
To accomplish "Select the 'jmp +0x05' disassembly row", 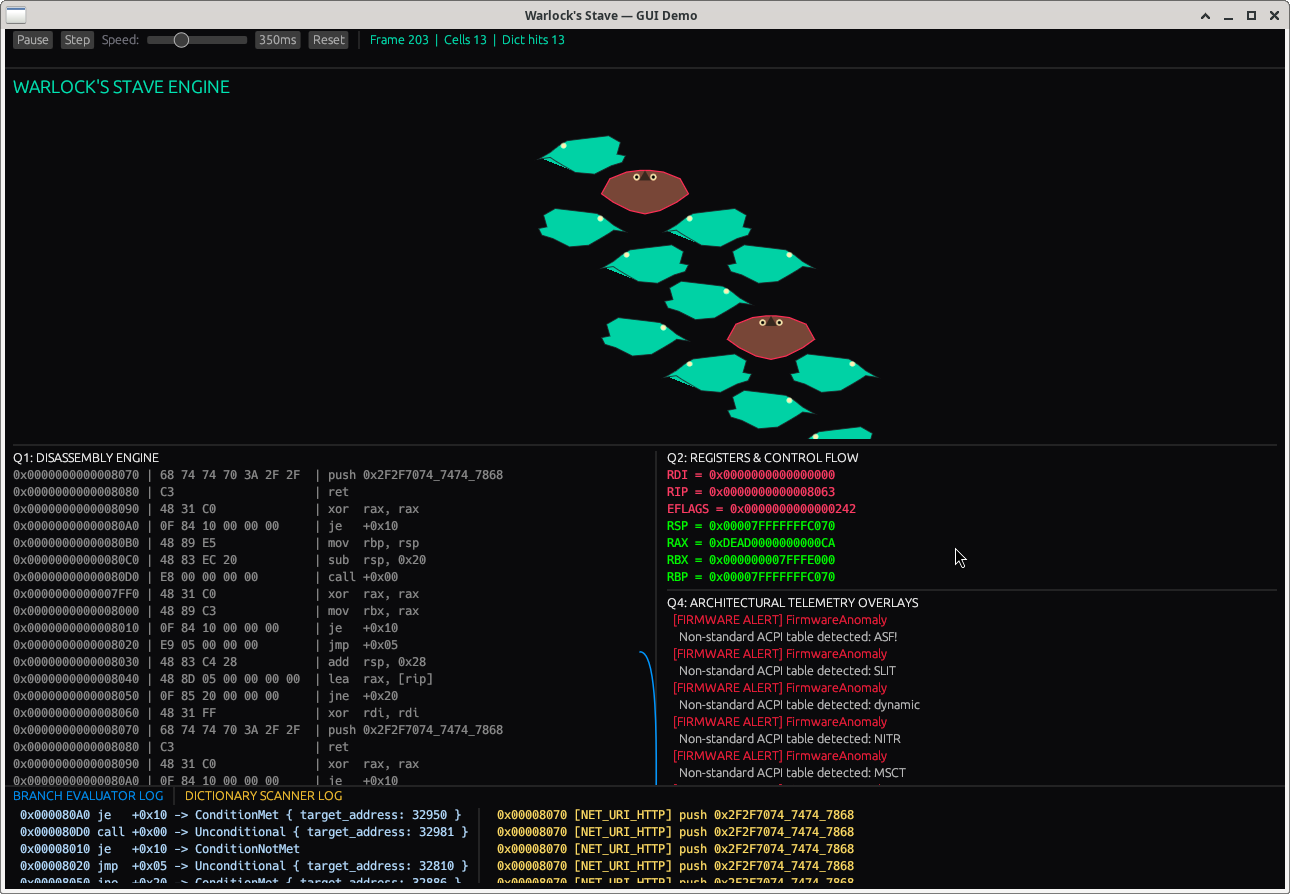I will pyautogui.click(x=206, y=645).
